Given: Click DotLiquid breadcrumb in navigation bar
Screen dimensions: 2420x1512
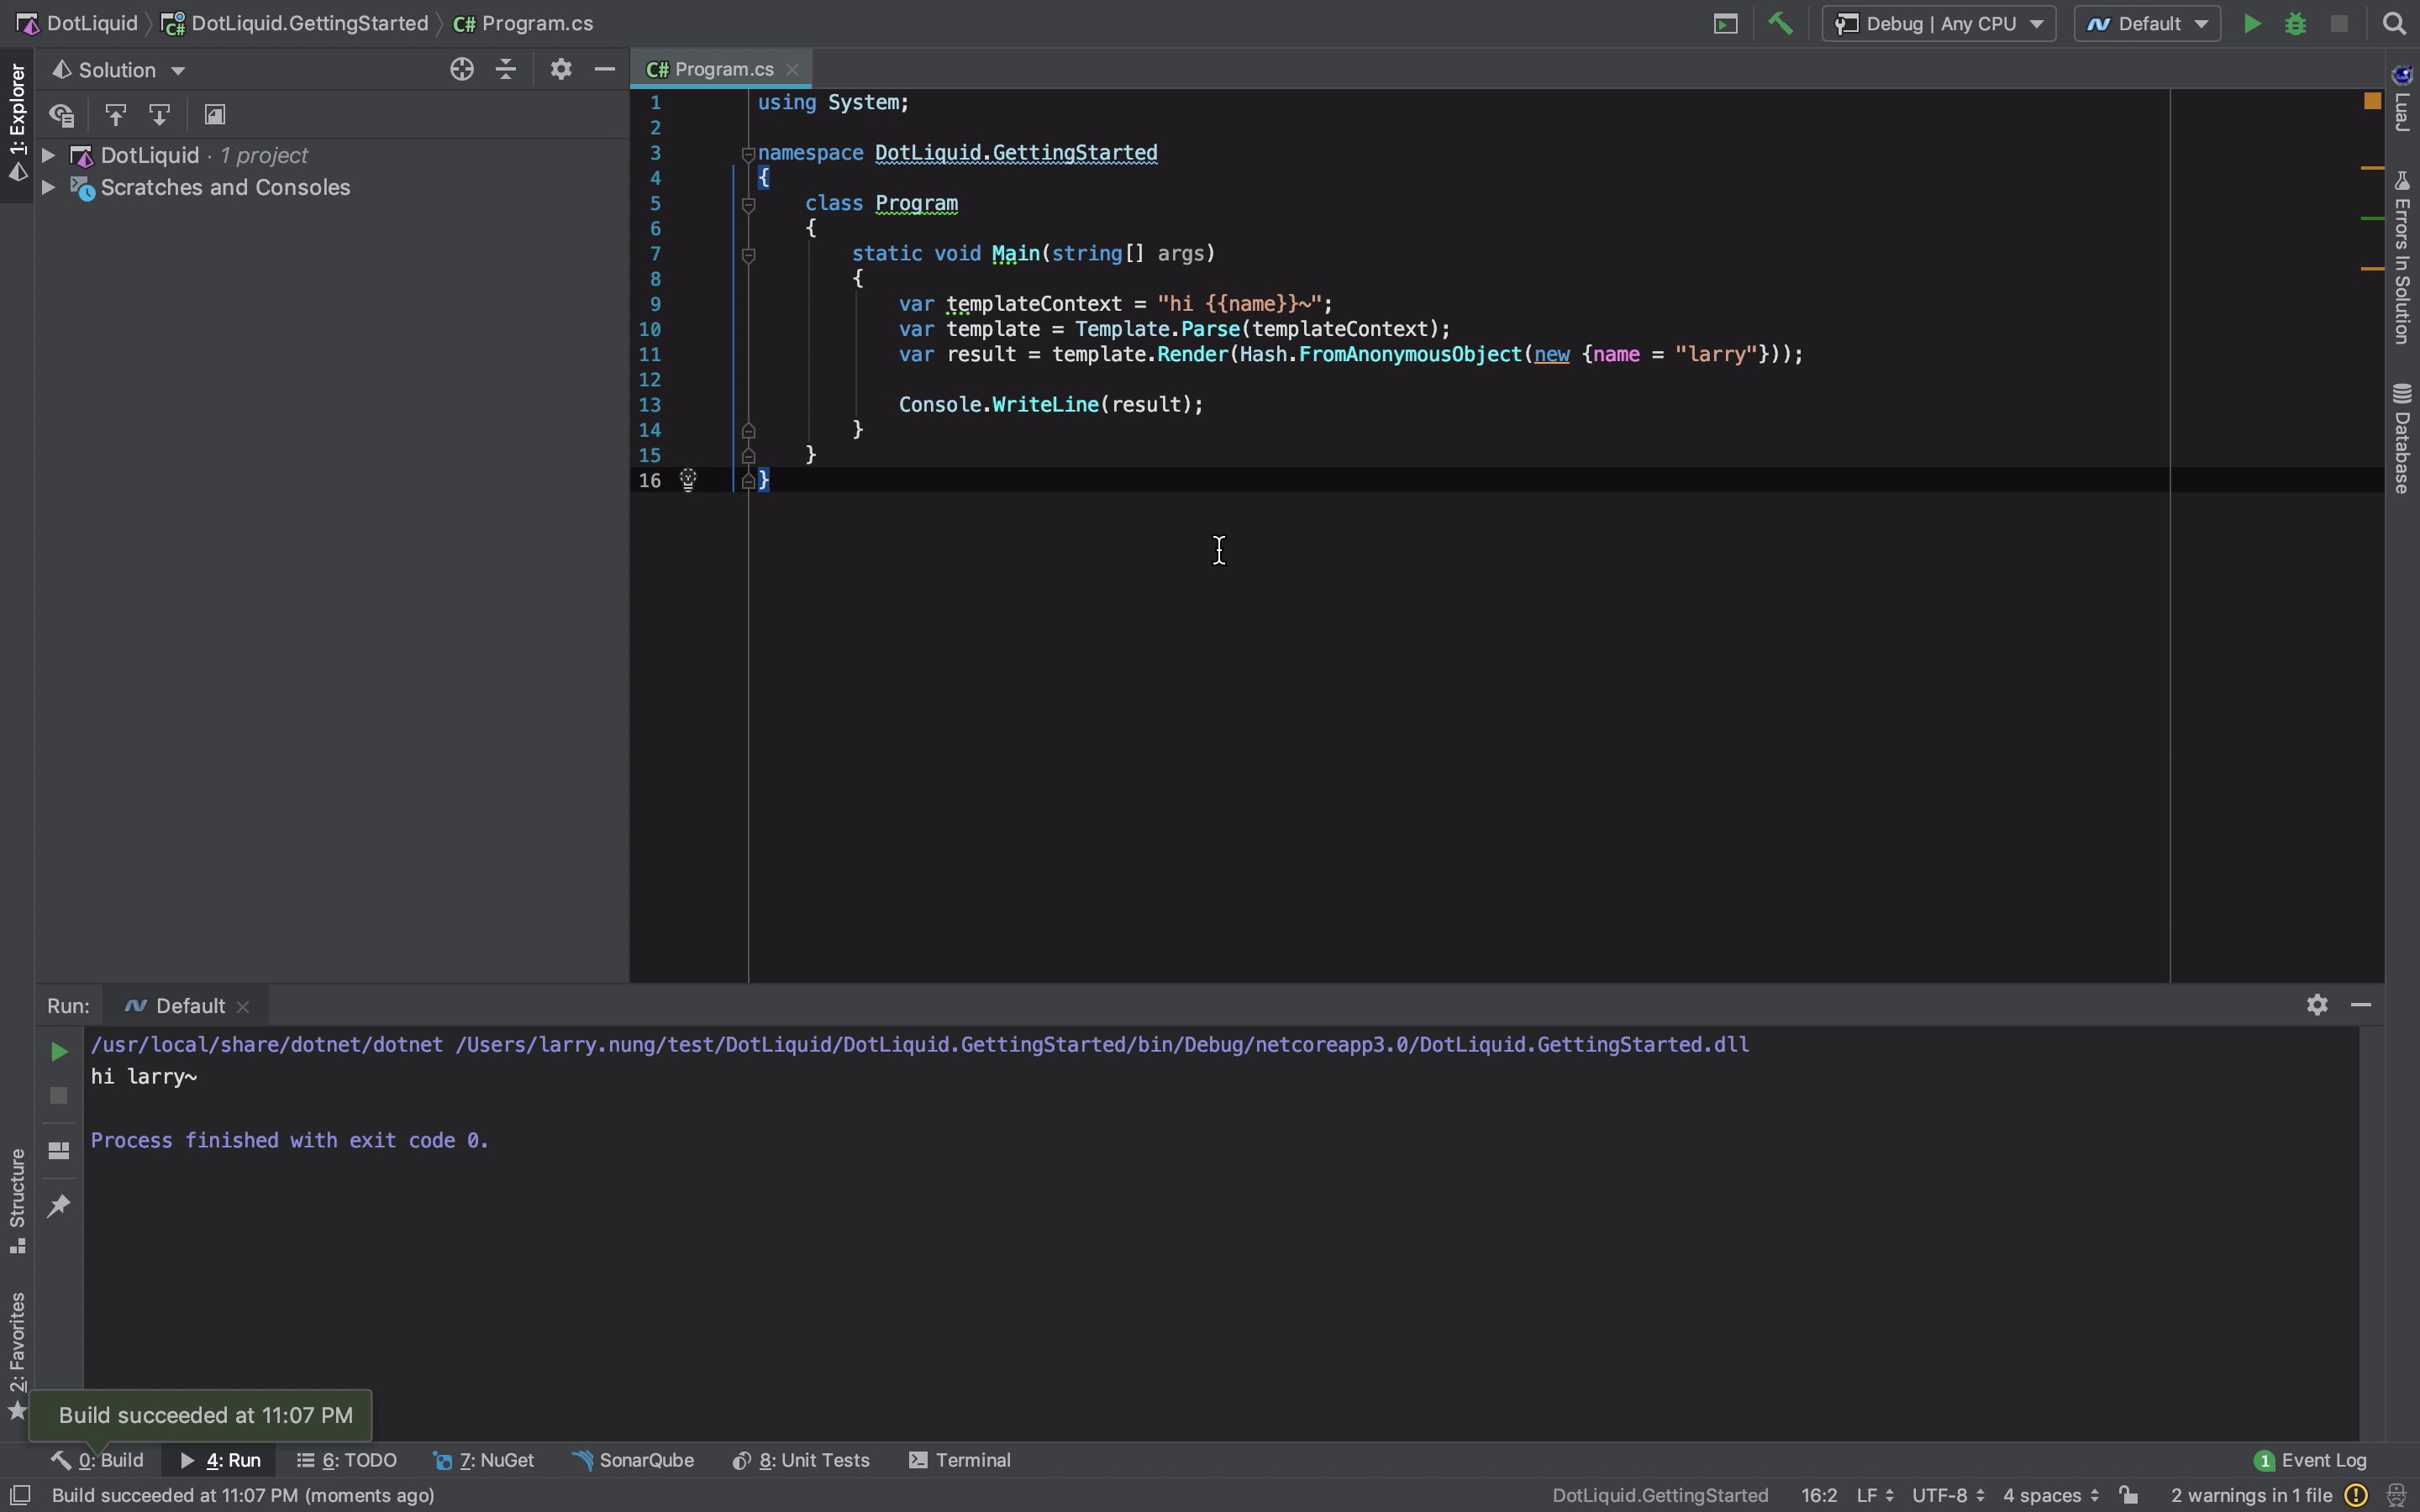Looking at the screenshot, I should click(x=78, y=23).
